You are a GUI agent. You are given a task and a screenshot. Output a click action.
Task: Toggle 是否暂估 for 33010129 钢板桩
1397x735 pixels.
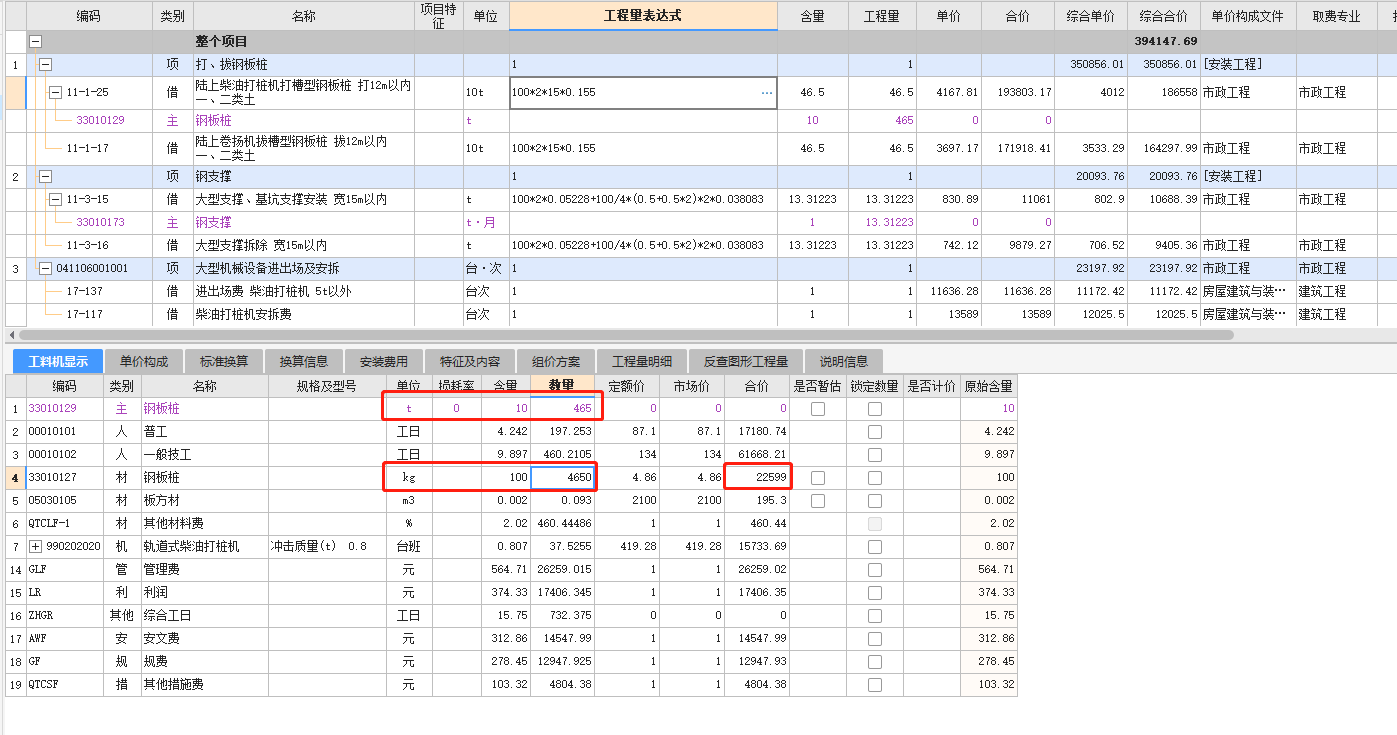(x=818, y=409)
